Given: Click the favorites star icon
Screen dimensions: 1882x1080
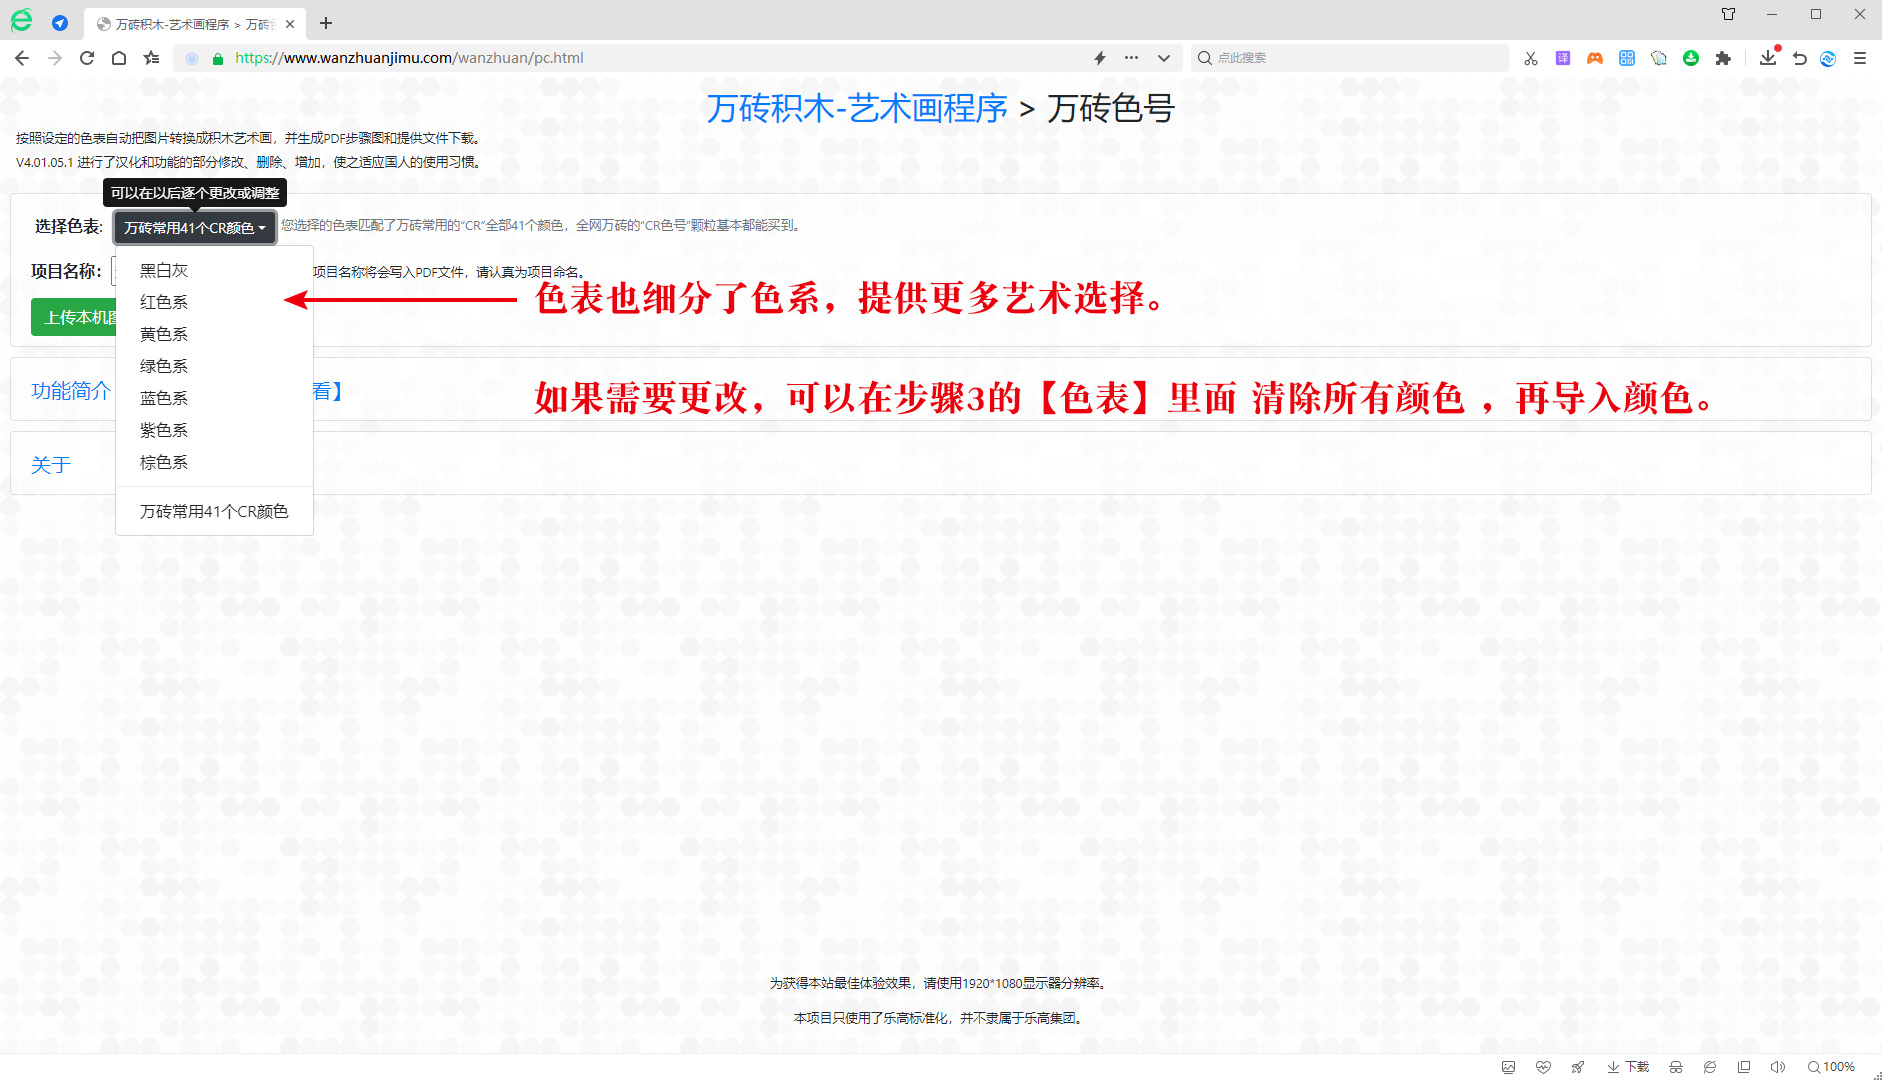Looking at the screenshot, I should click(151, 58).
